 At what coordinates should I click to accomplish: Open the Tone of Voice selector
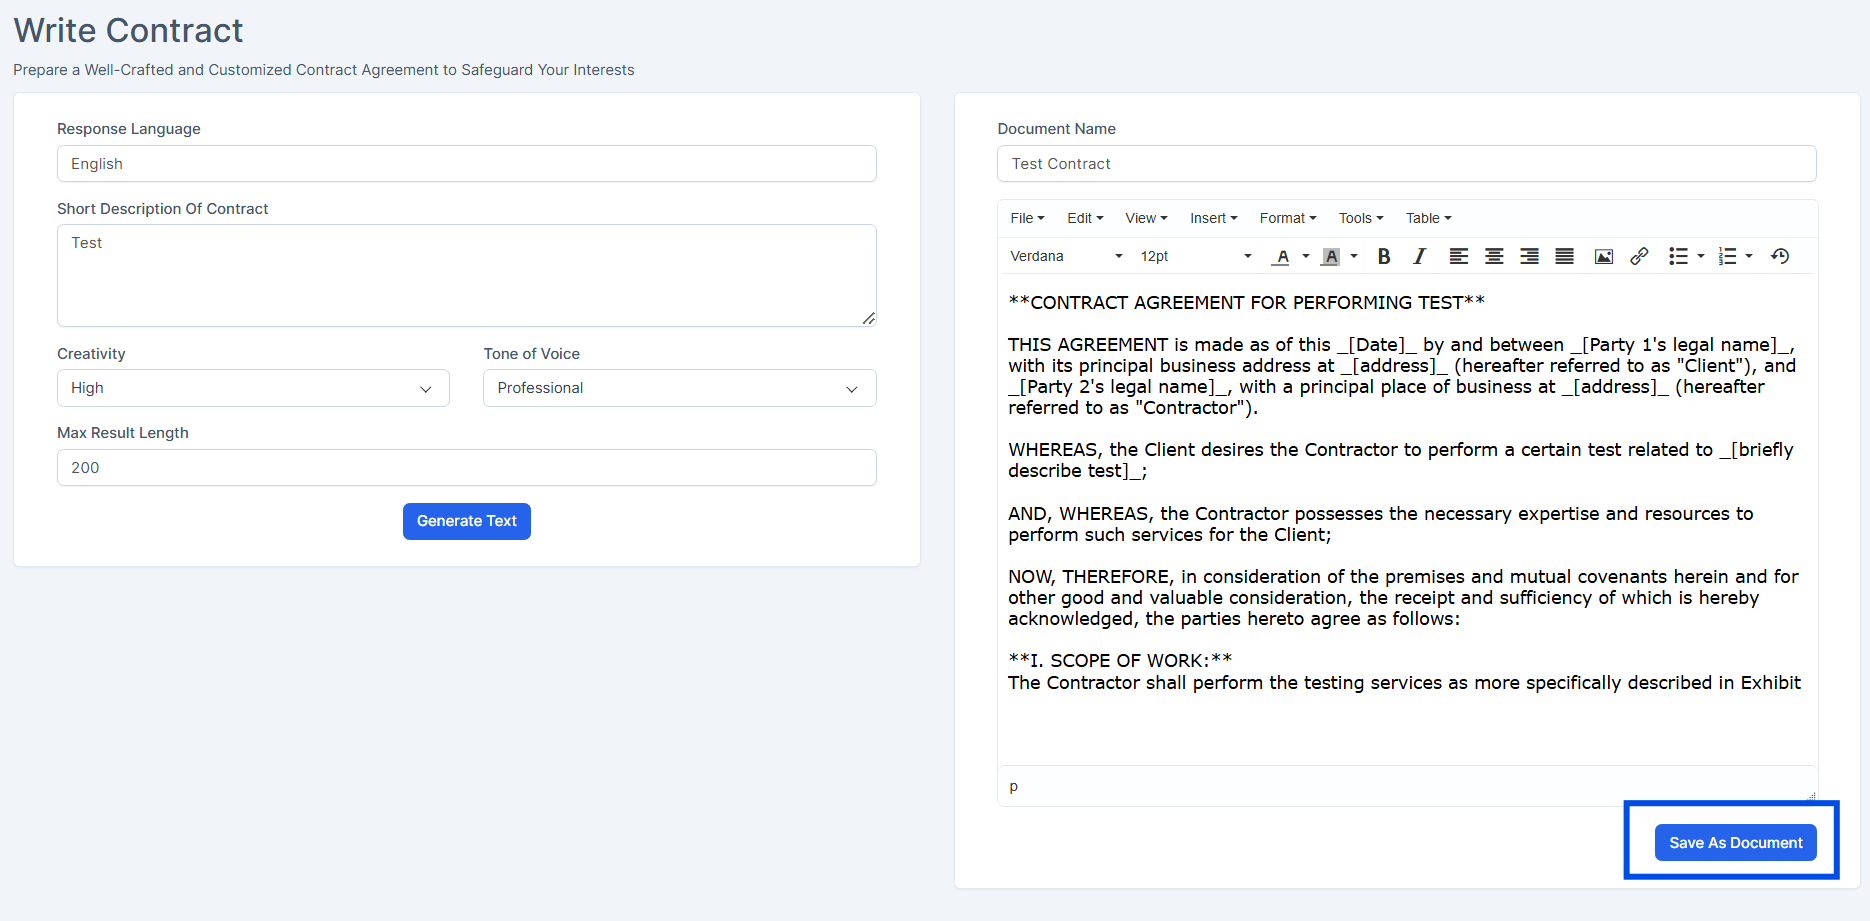679,388
